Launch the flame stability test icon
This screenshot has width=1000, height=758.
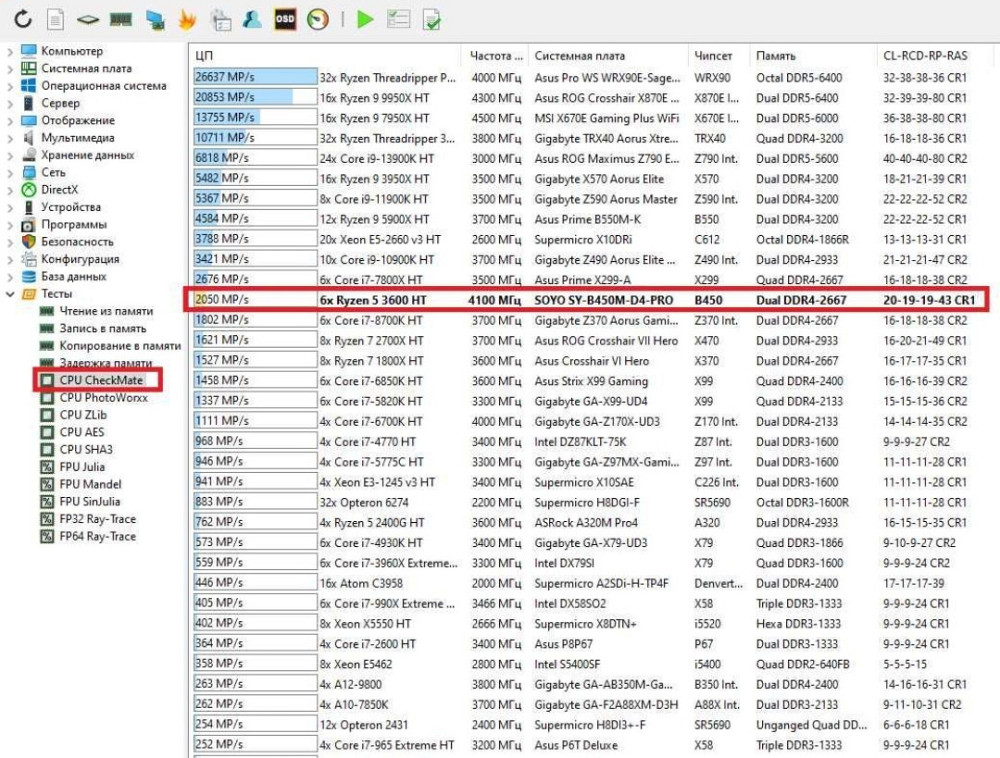pyautogui.click(x=187, y=19)
